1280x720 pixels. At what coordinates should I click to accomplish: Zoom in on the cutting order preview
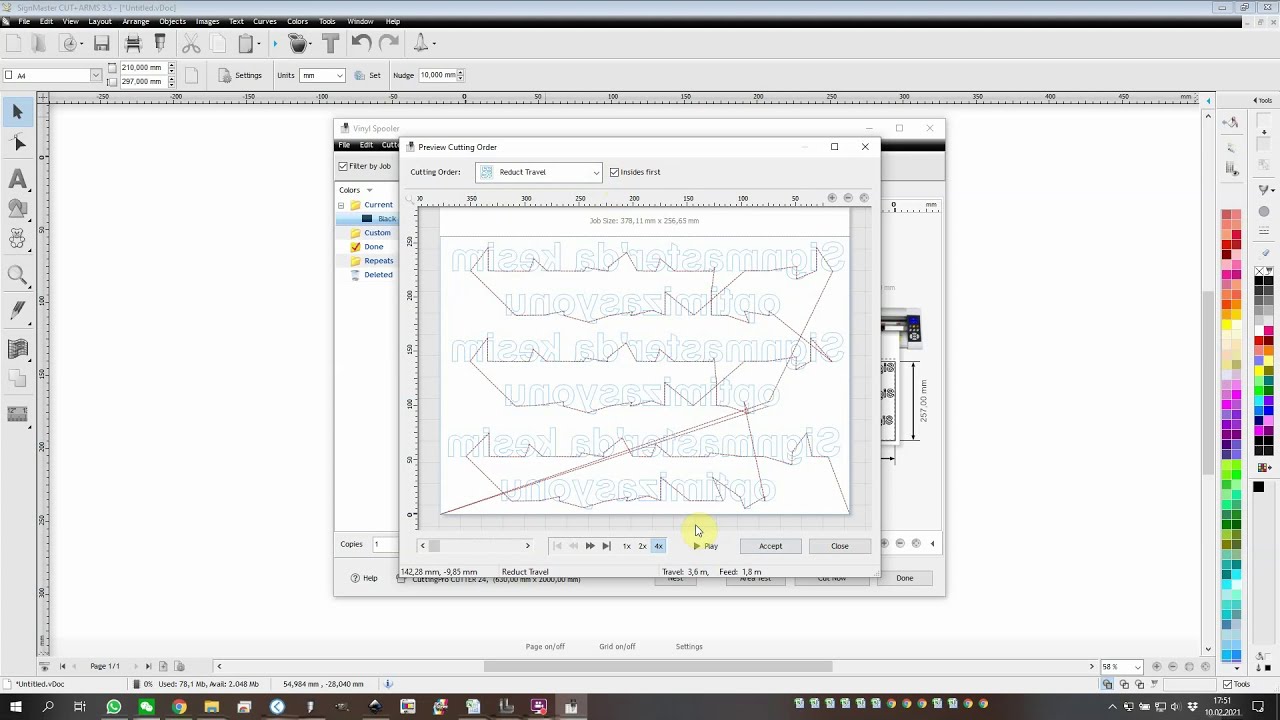(832, 198)
